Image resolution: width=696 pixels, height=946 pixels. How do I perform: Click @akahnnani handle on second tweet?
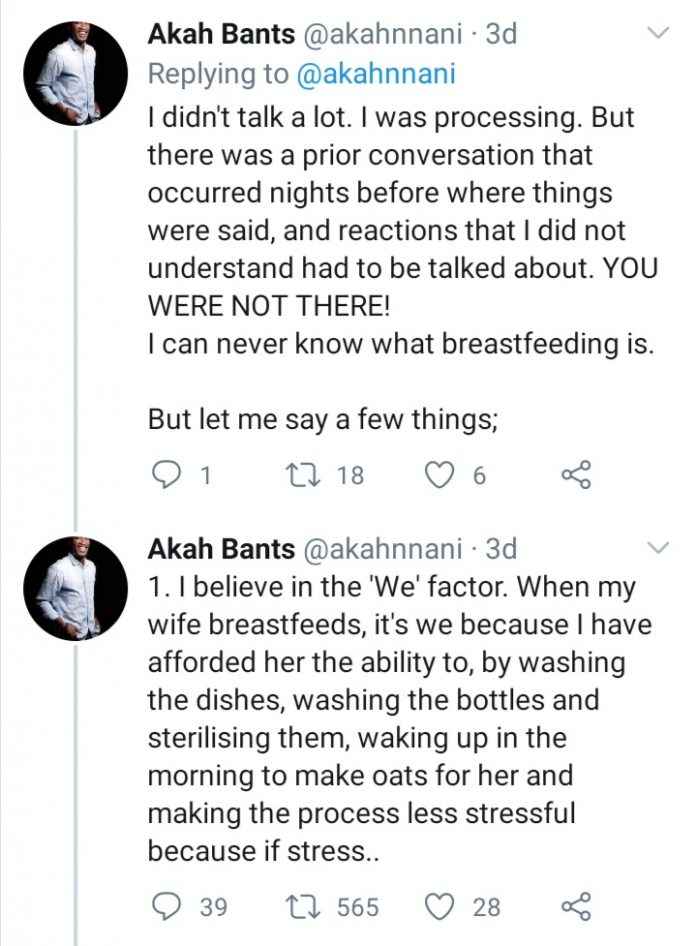click(381, 548)
